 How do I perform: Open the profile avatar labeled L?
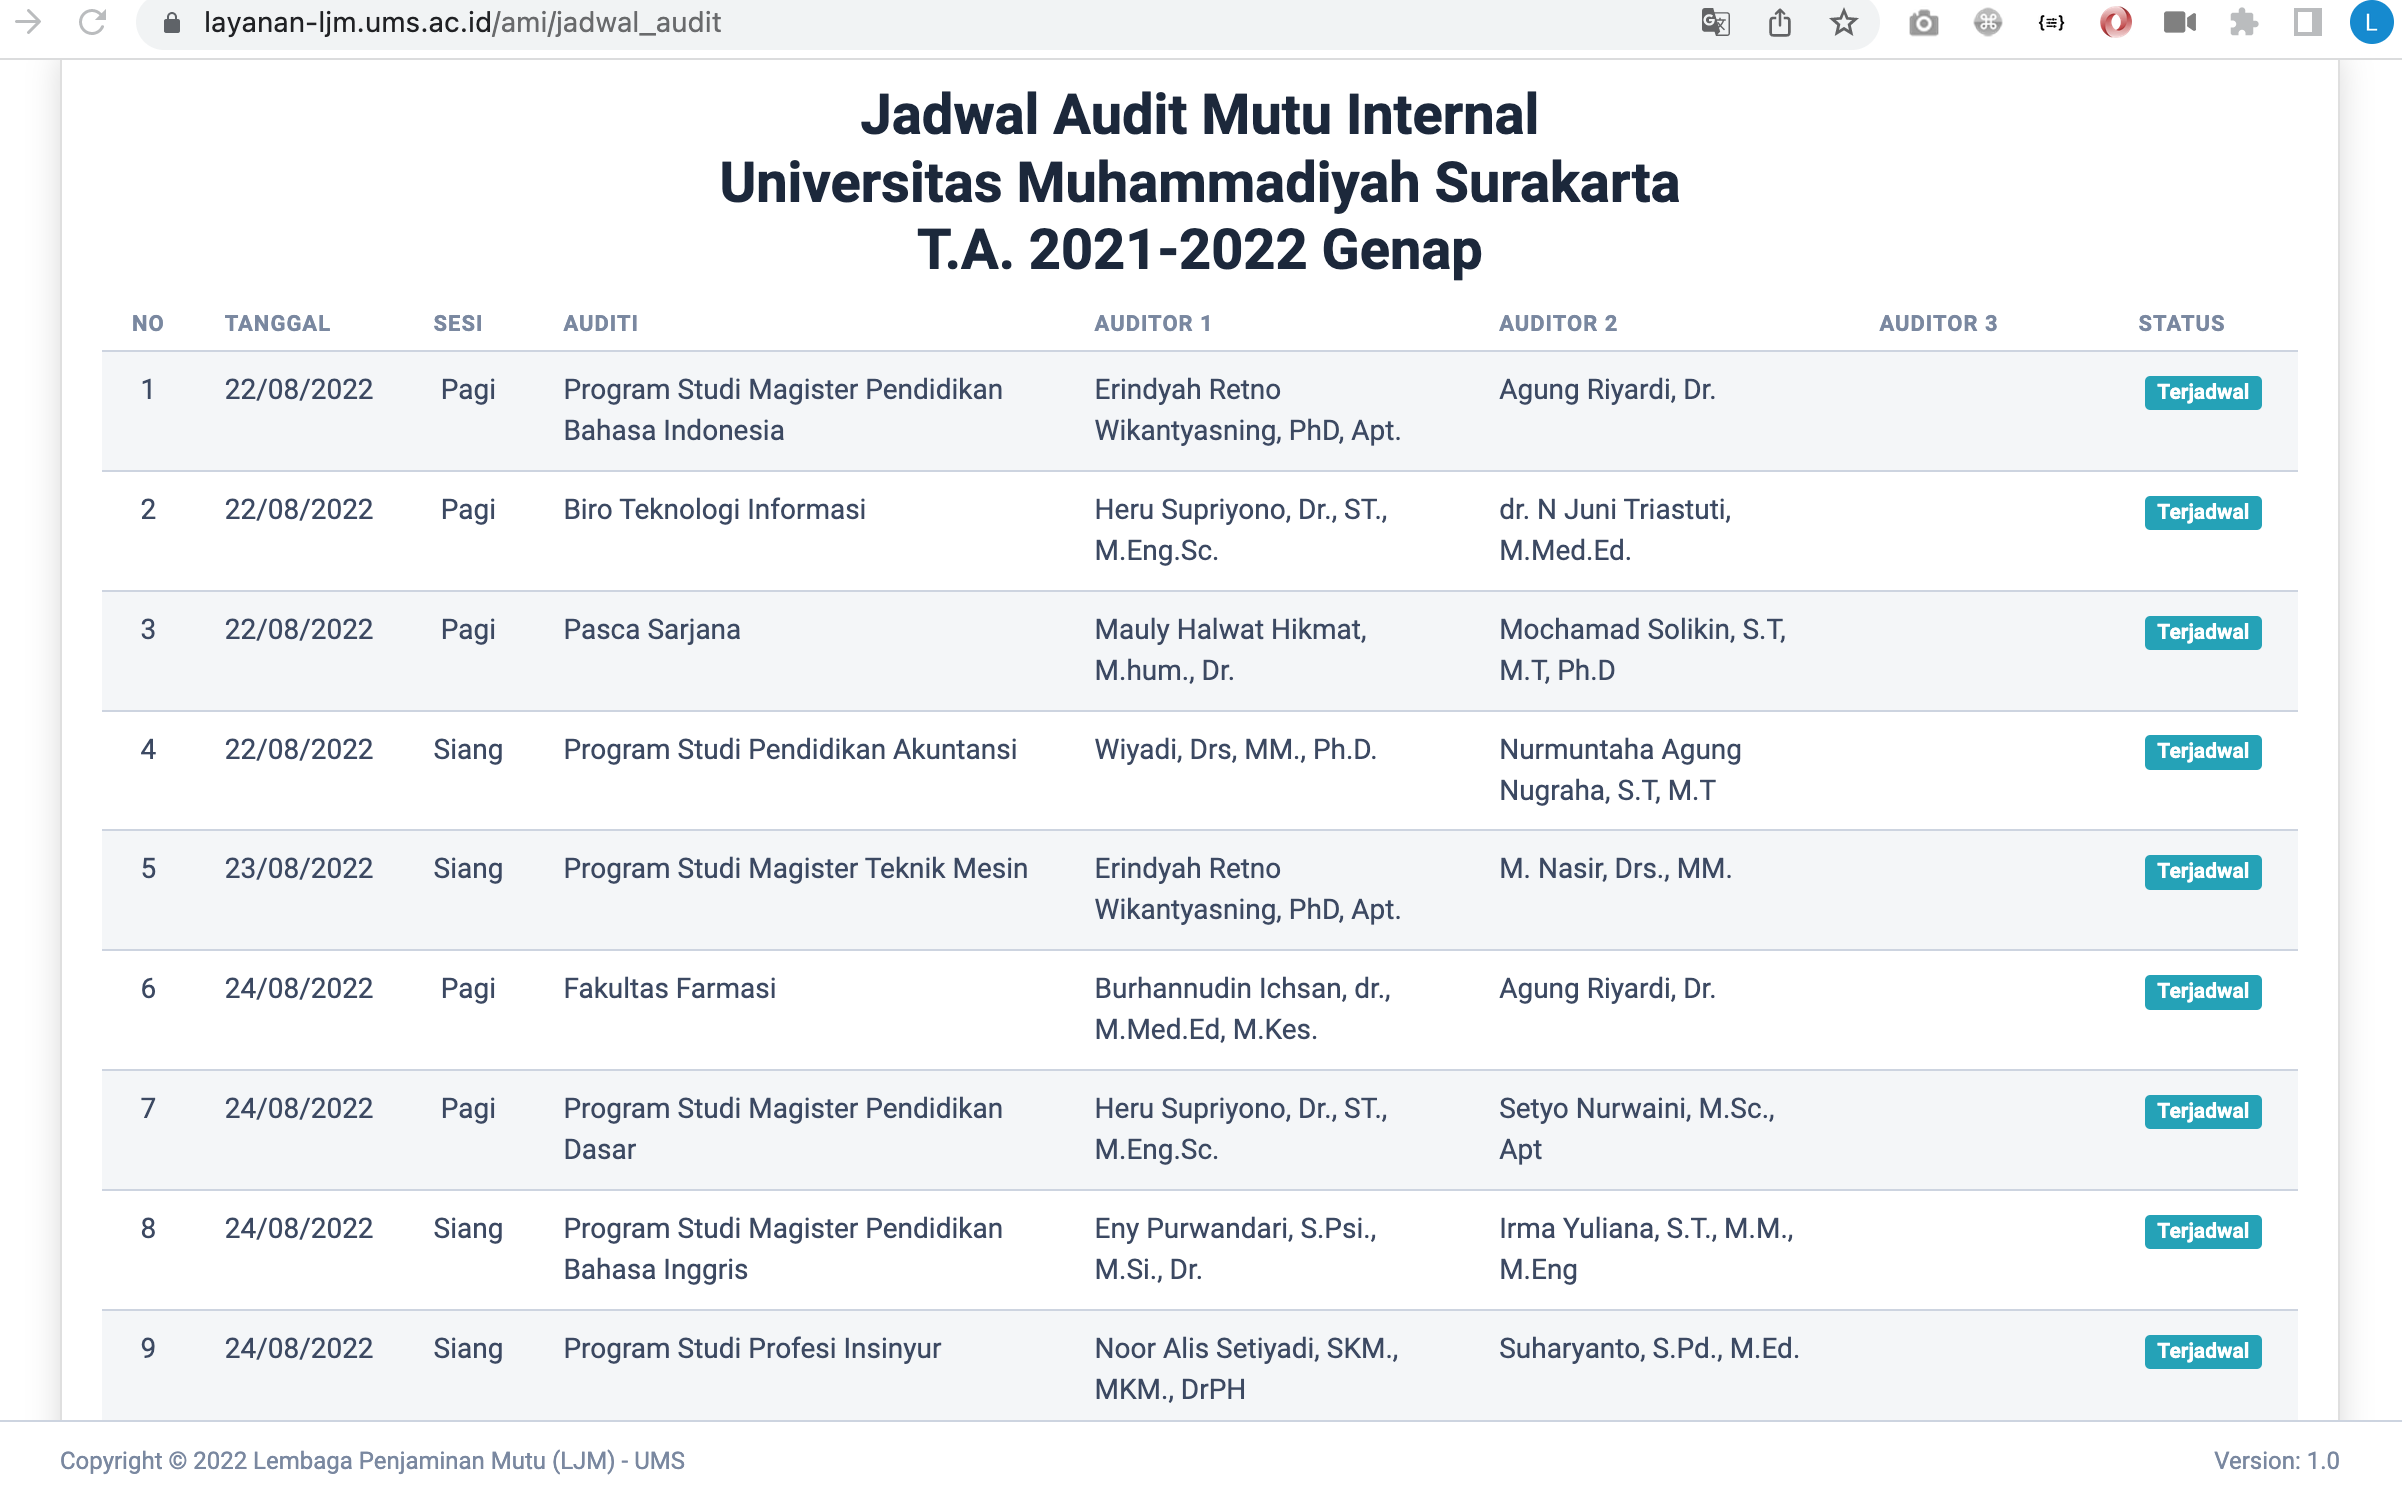tap(2371, 22)
